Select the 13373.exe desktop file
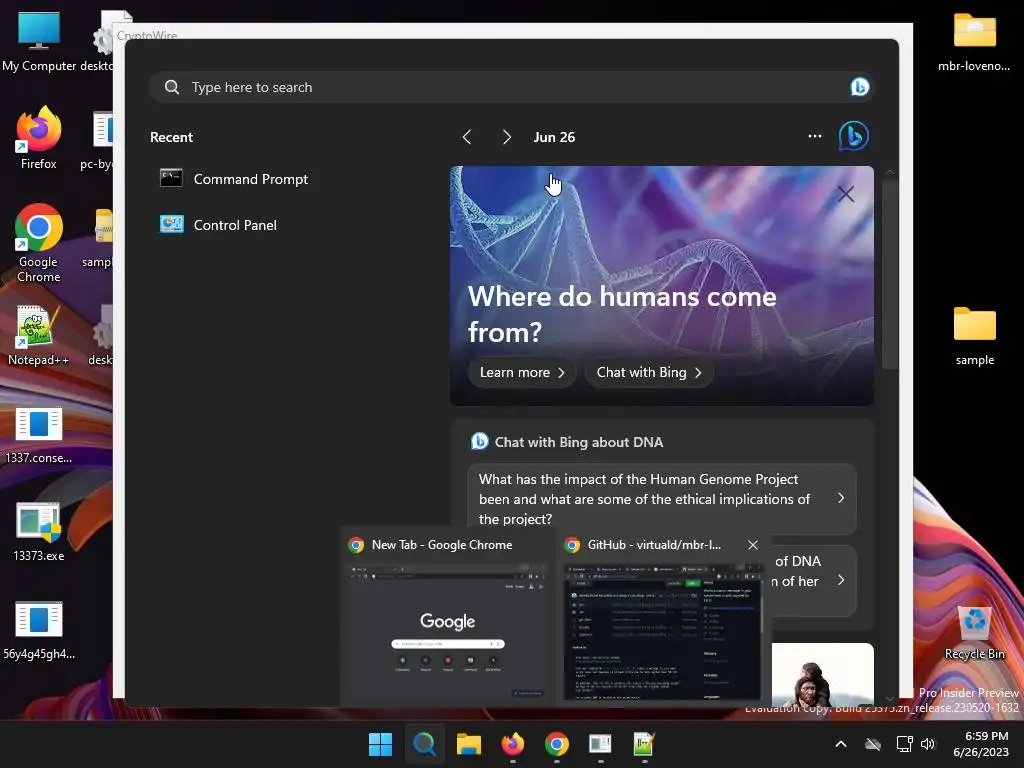This screenshot has height=768, width=1024. point(39,532)
